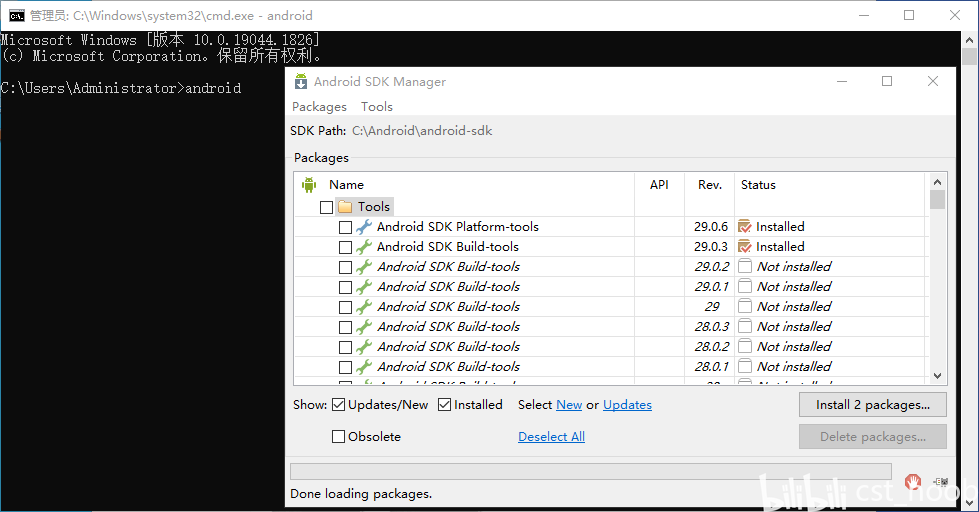Image resolution: width=979 pixels, height=512 pixels.
Task: Click Android SDK Manager title icon
Action: [301, 82]
